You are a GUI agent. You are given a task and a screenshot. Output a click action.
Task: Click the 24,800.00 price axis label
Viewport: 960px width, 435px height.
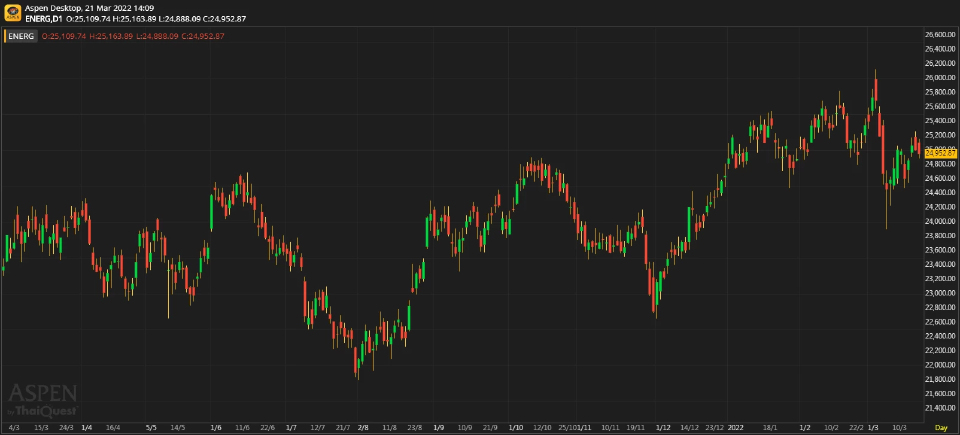(940, 164)
